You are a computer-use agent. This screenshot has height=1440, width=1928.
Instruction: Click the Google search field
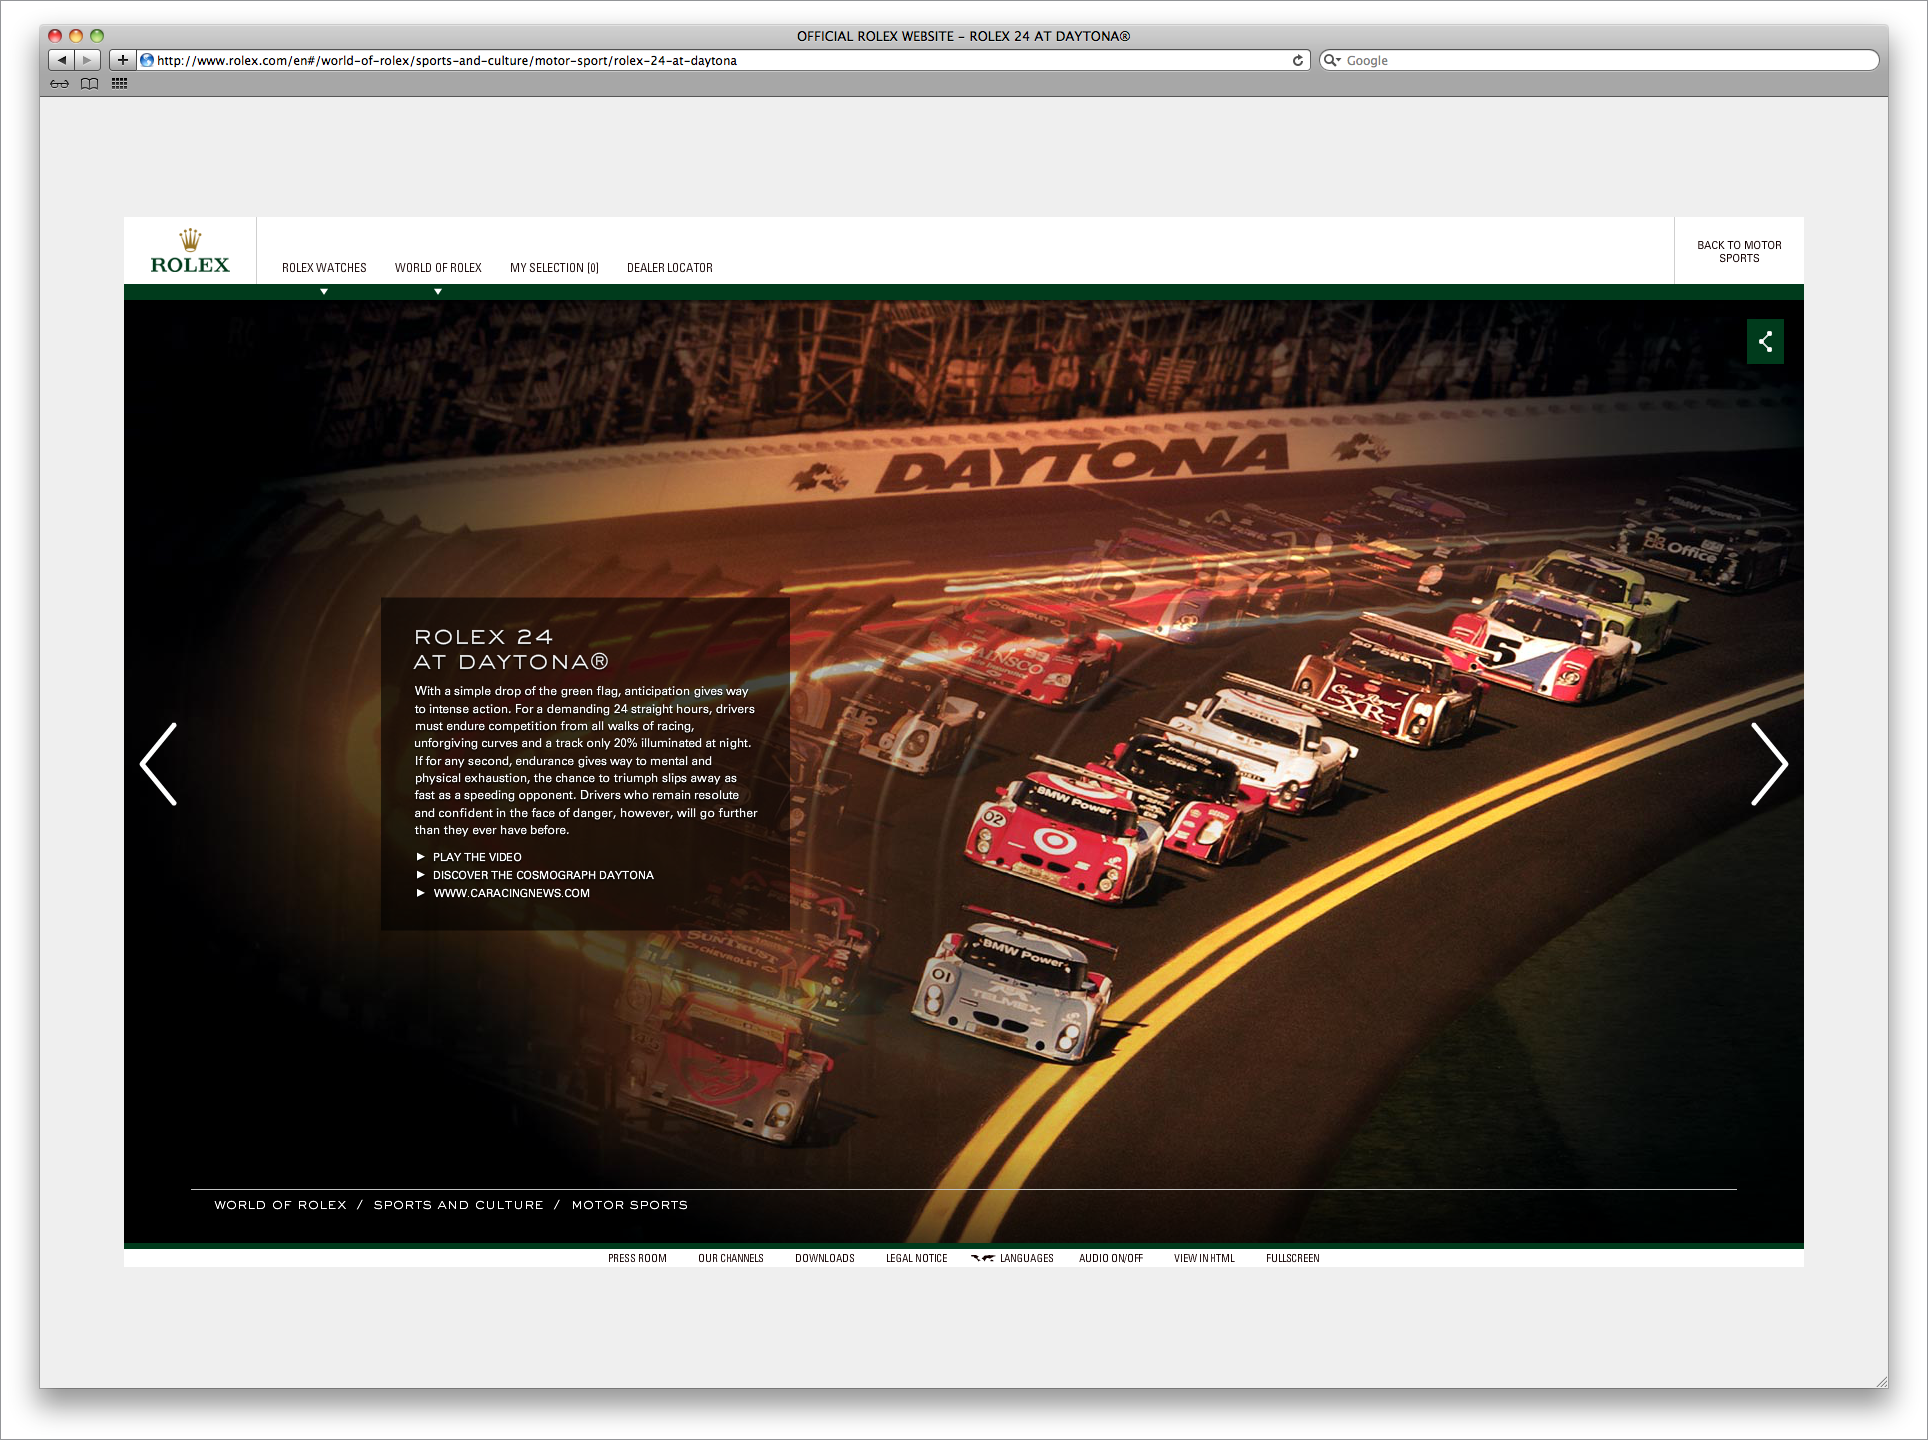[1599, 60]
